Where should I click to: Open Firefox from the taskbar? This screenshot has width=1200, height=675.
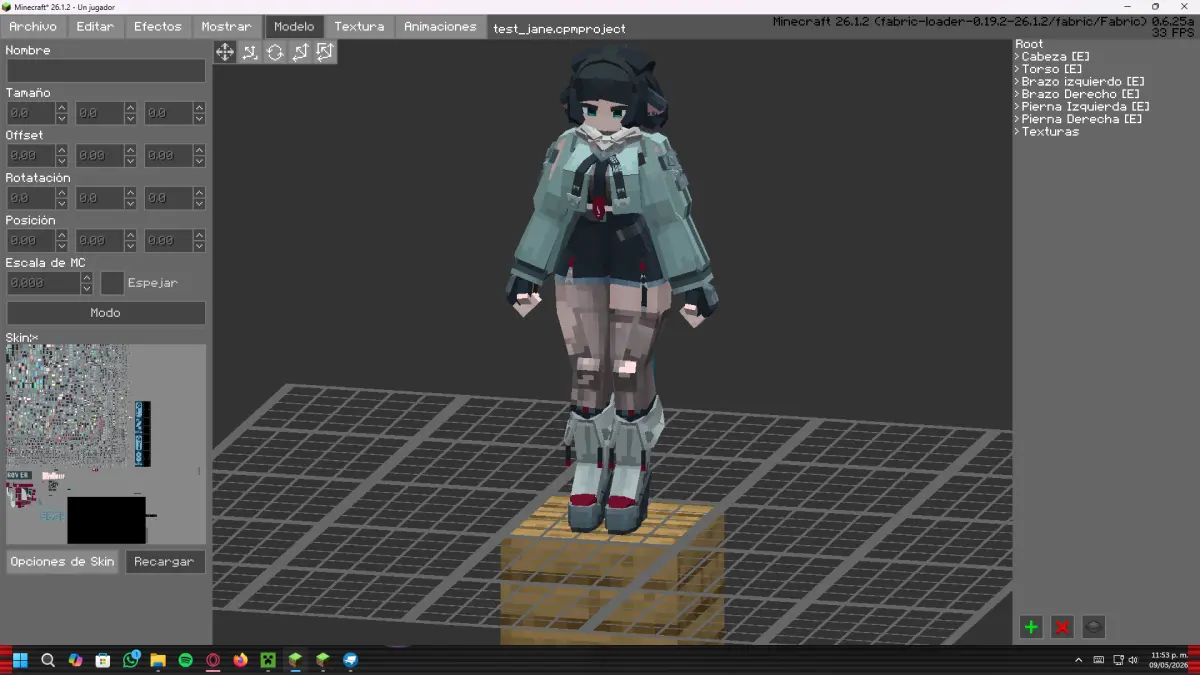point(240,660)
